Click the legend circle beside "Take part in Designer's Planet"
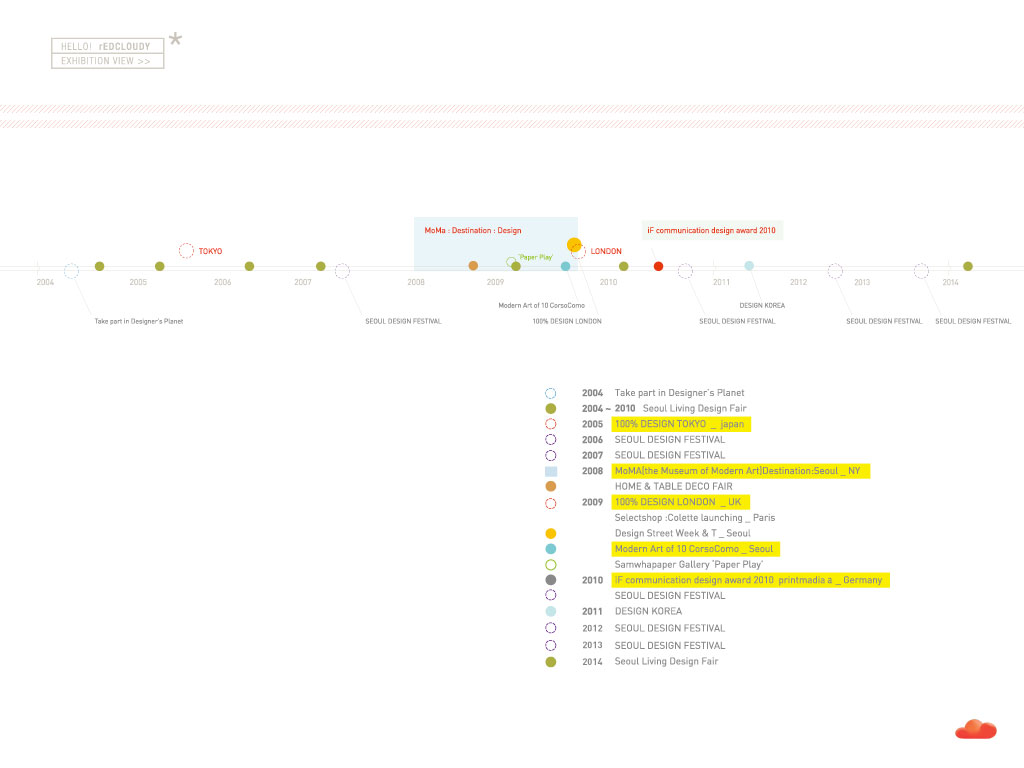Image resolution: width=1024 pixels, height=768 pixels. pyautogui.click(x=551, y=393)
